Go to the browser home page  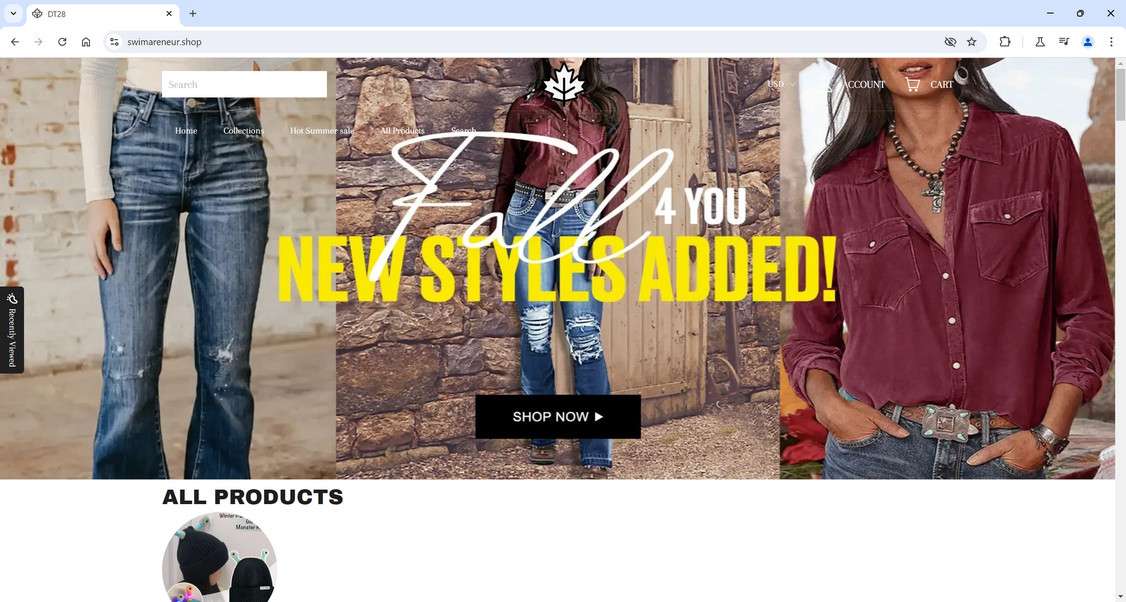(86, 42)
